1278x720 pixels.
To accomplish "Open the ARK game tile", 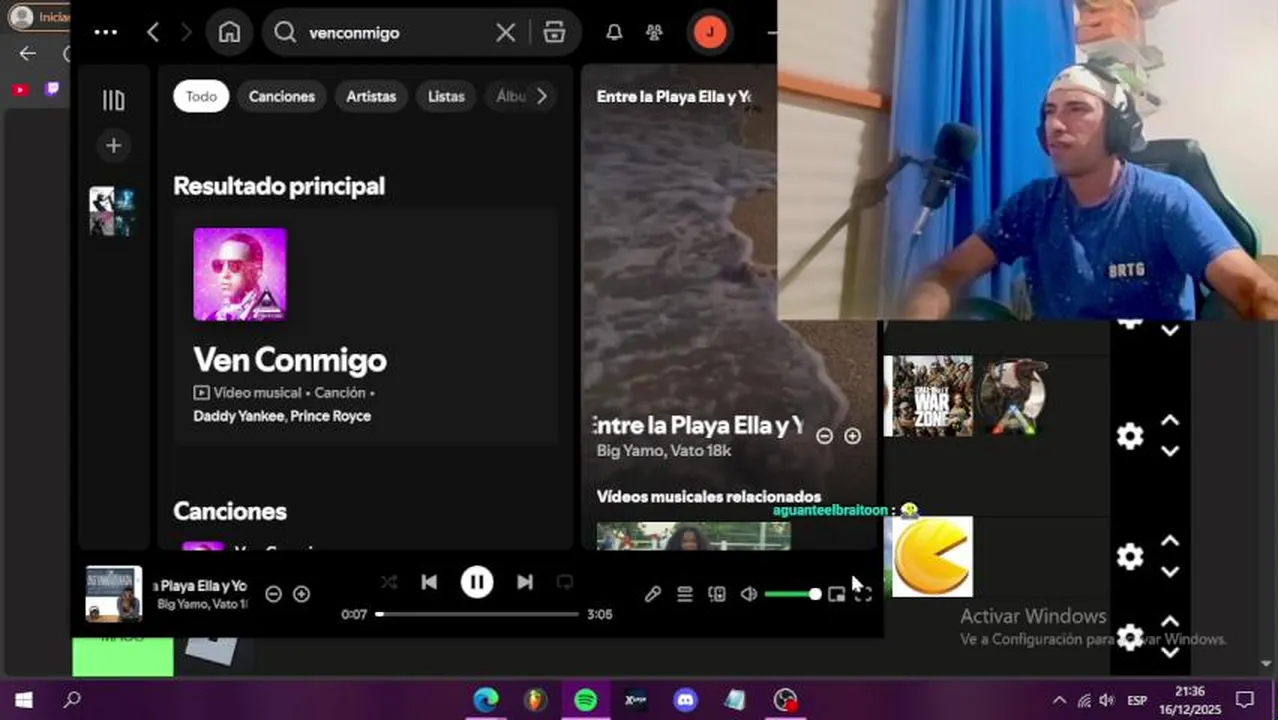I will pyautogui.click(x=1014, y=396).
